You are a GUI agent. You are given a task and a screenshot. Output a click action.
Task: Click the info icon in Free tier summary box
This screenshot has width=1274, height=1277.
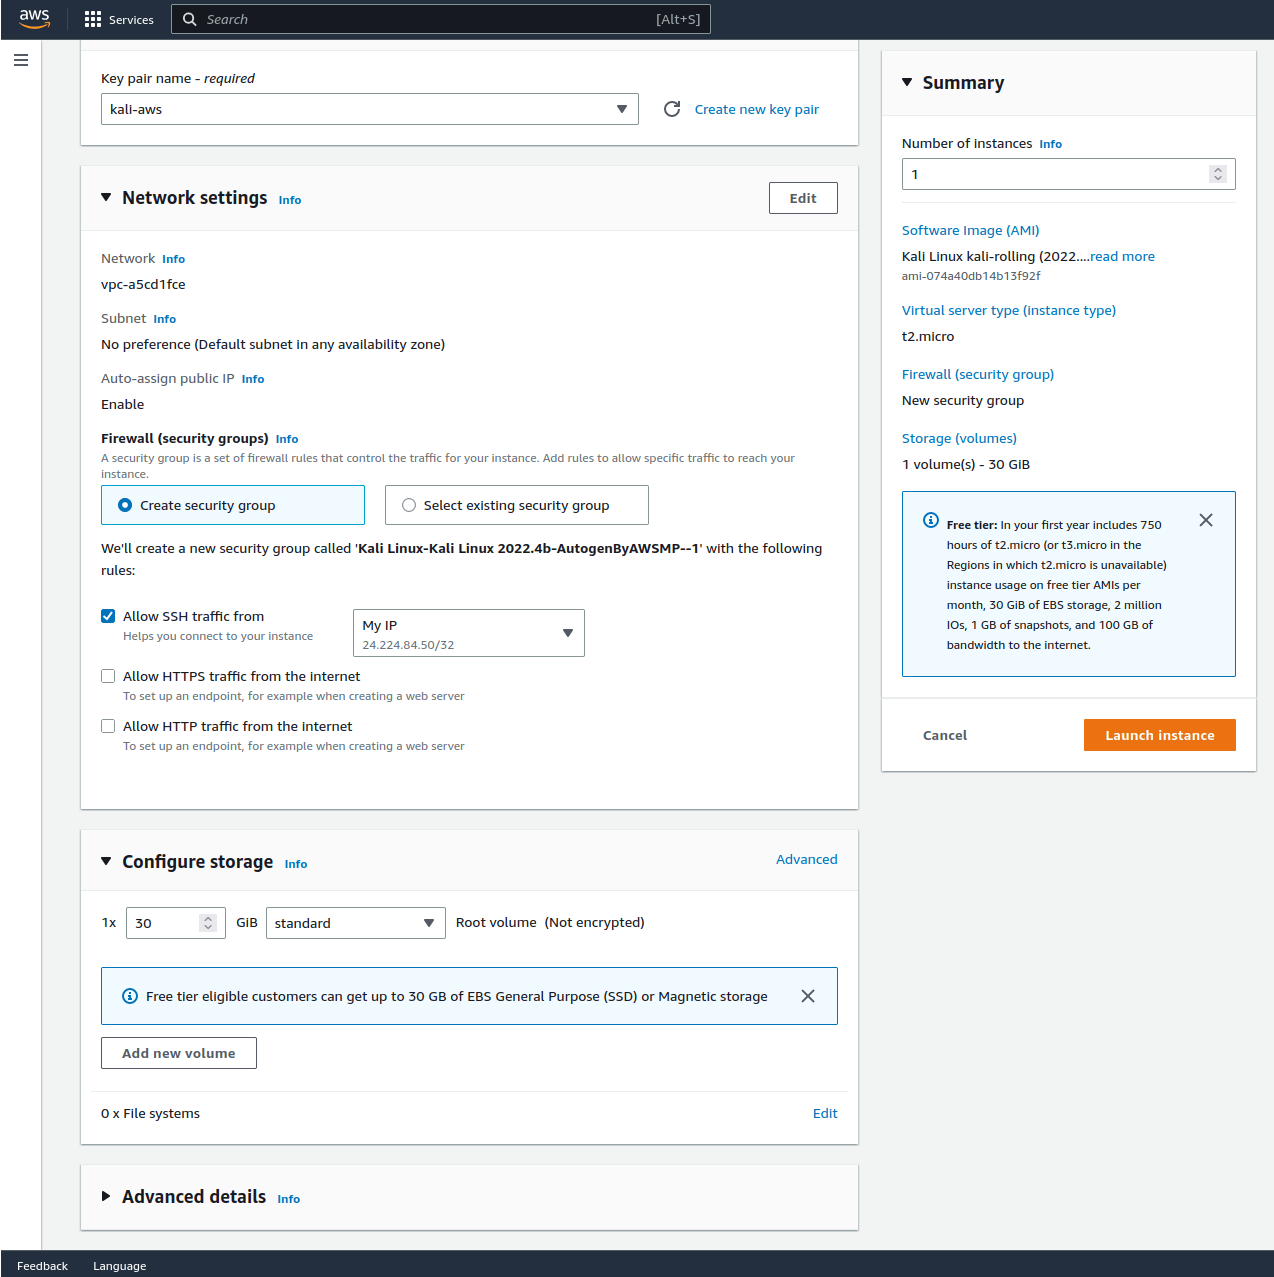point(930,520)
